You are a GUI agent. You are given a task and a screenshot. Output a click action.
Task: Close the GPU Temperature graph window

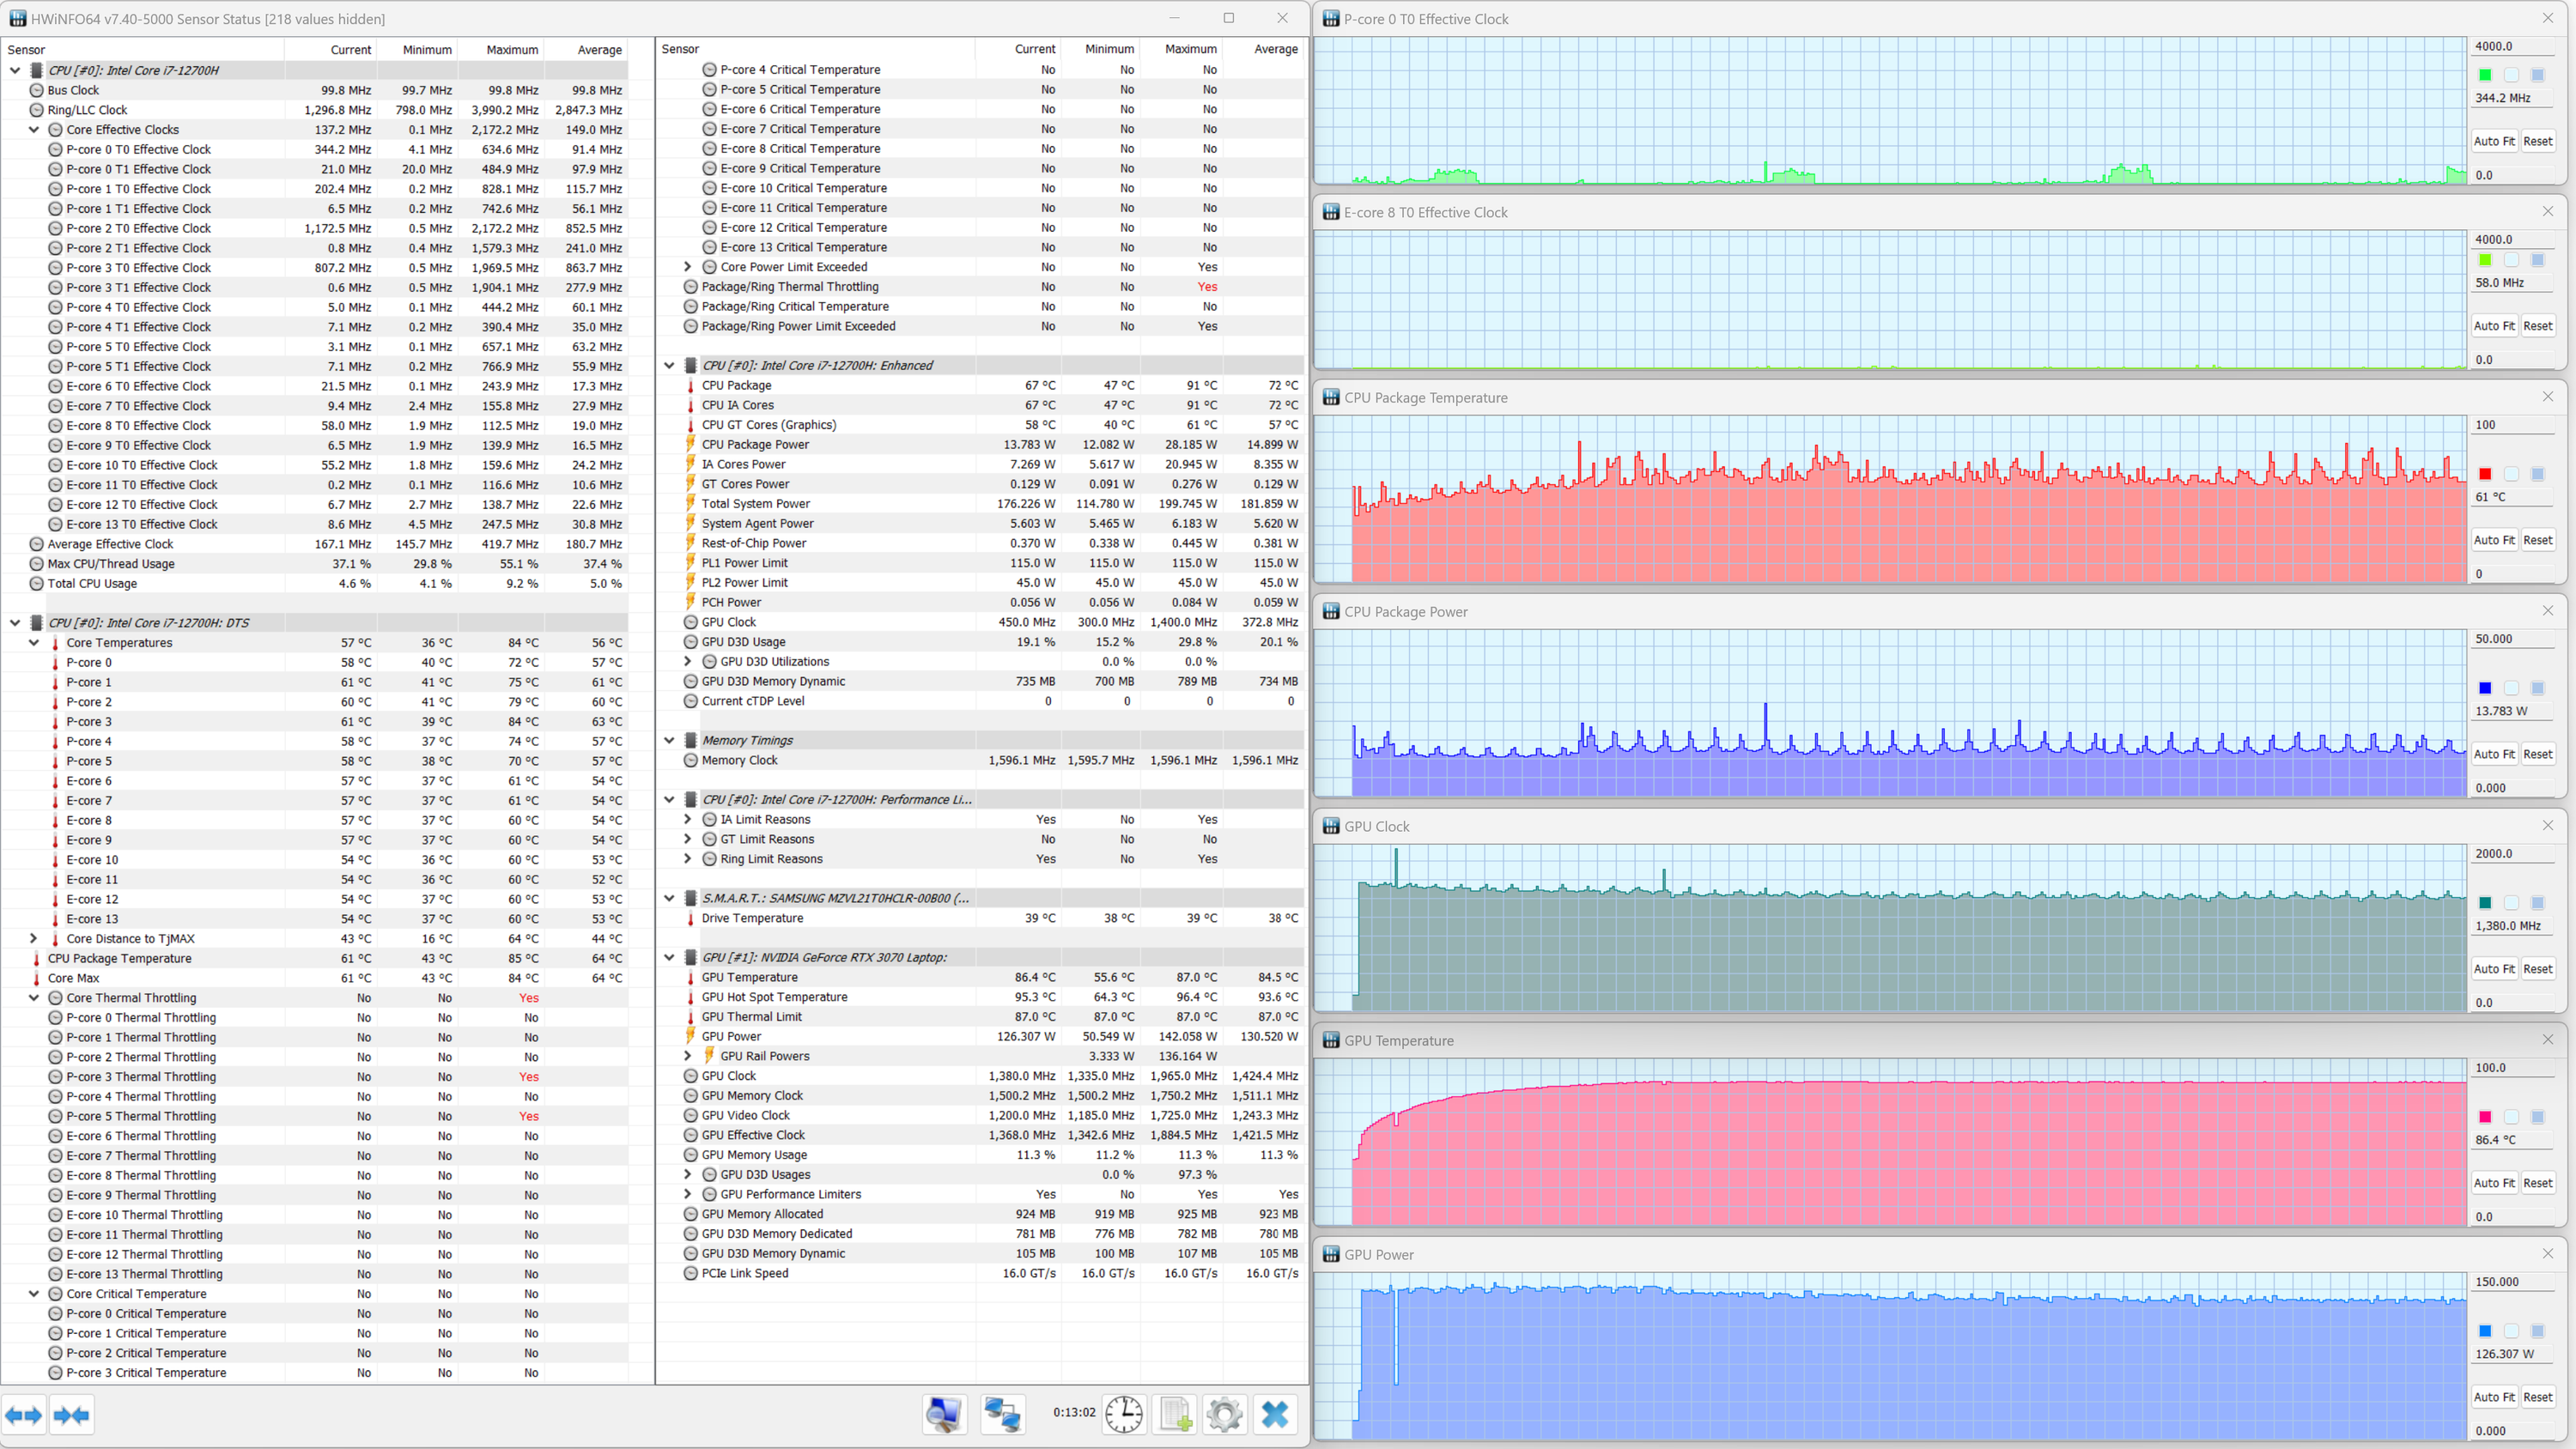[2547, 1040]
